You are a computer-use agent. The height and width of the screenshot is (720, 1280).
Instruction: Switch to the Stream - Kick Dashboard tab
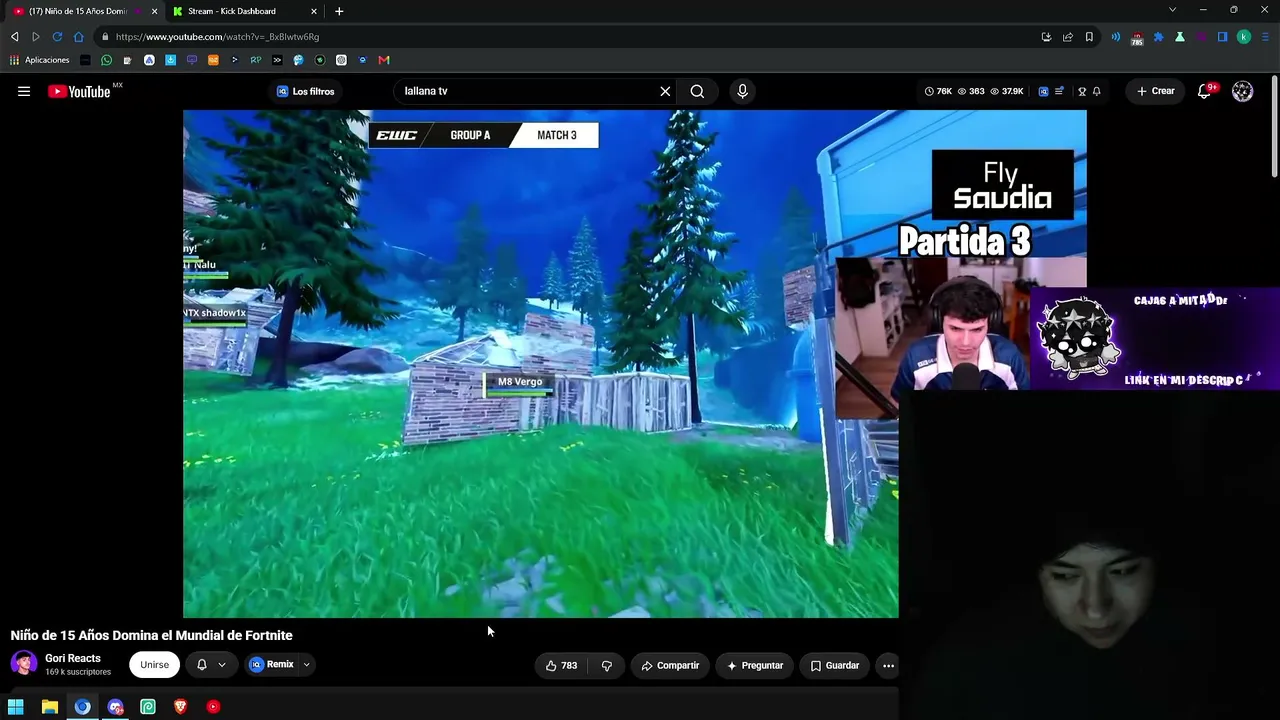tap(232, 11)
